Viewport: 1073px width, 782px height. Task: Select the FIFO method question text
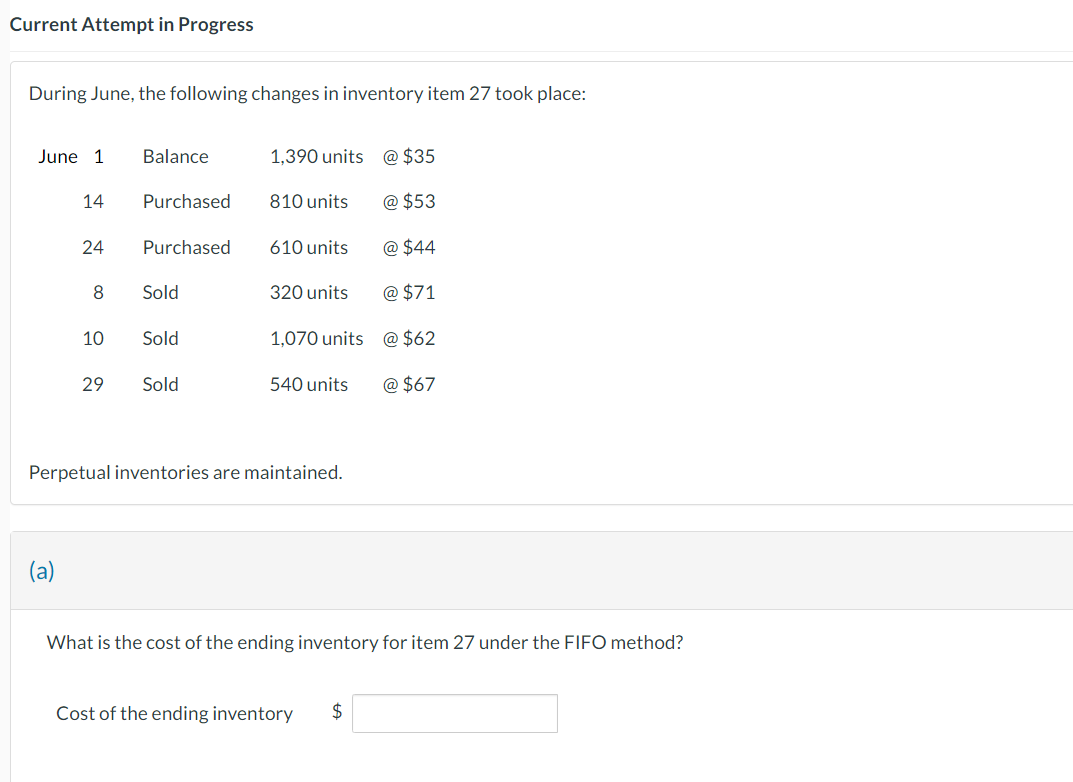pos(362,642)
